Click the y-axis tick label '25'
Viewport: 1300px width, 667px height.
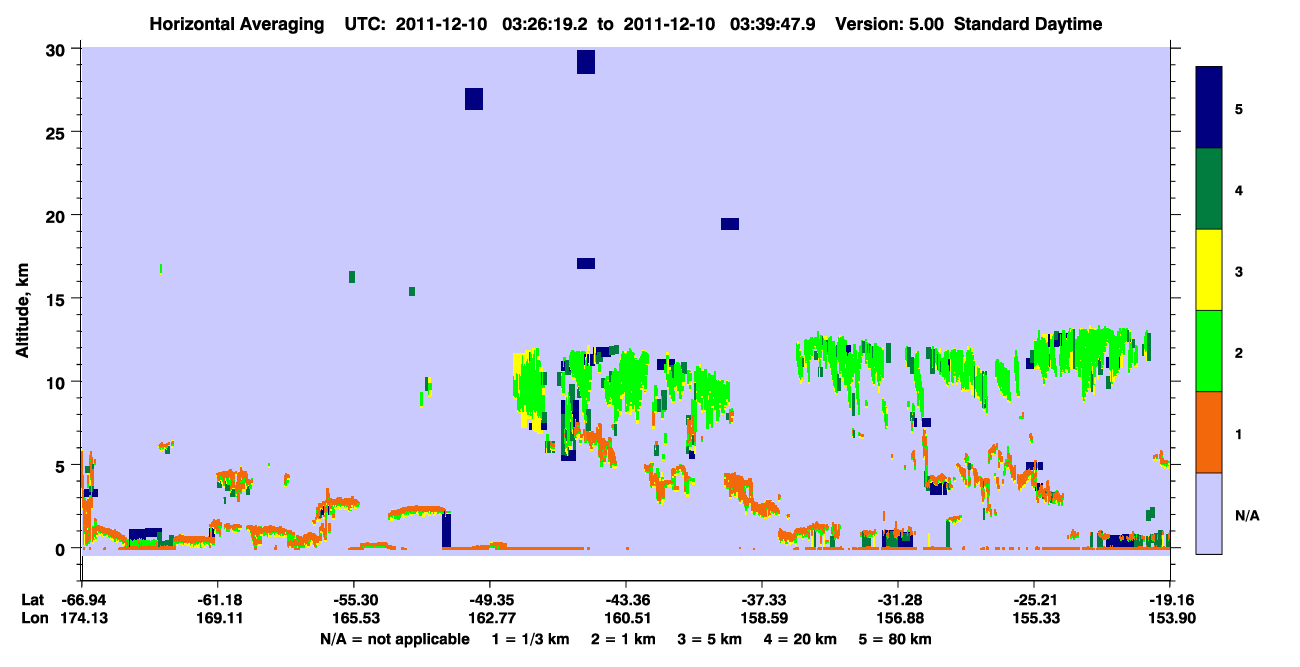click(58, 132)
